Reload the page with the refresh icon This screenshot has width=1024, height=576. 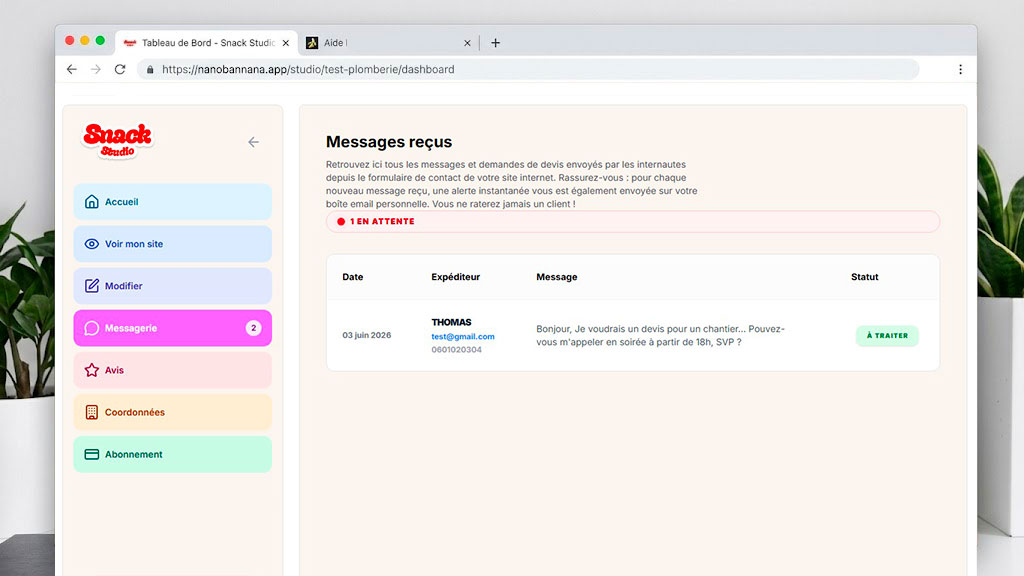120,69
